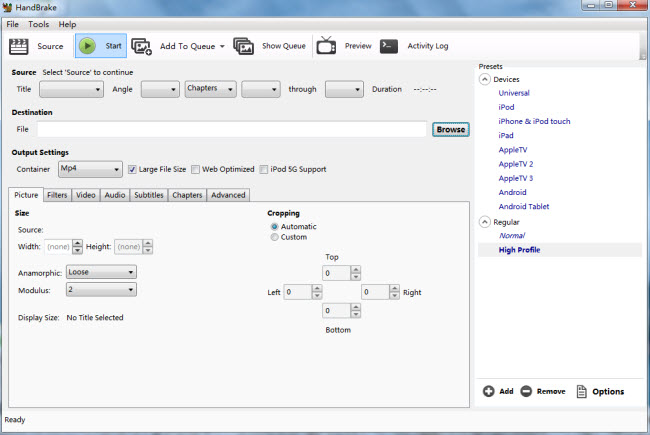
Task: Open the Container Mp4 dropdown
Action: coord(89,169)
